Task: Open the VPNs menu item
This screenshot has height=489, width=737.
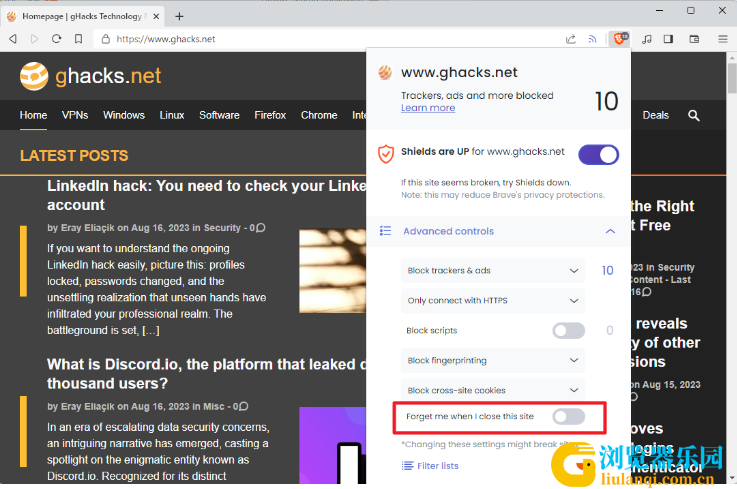Action: (75, 115)
